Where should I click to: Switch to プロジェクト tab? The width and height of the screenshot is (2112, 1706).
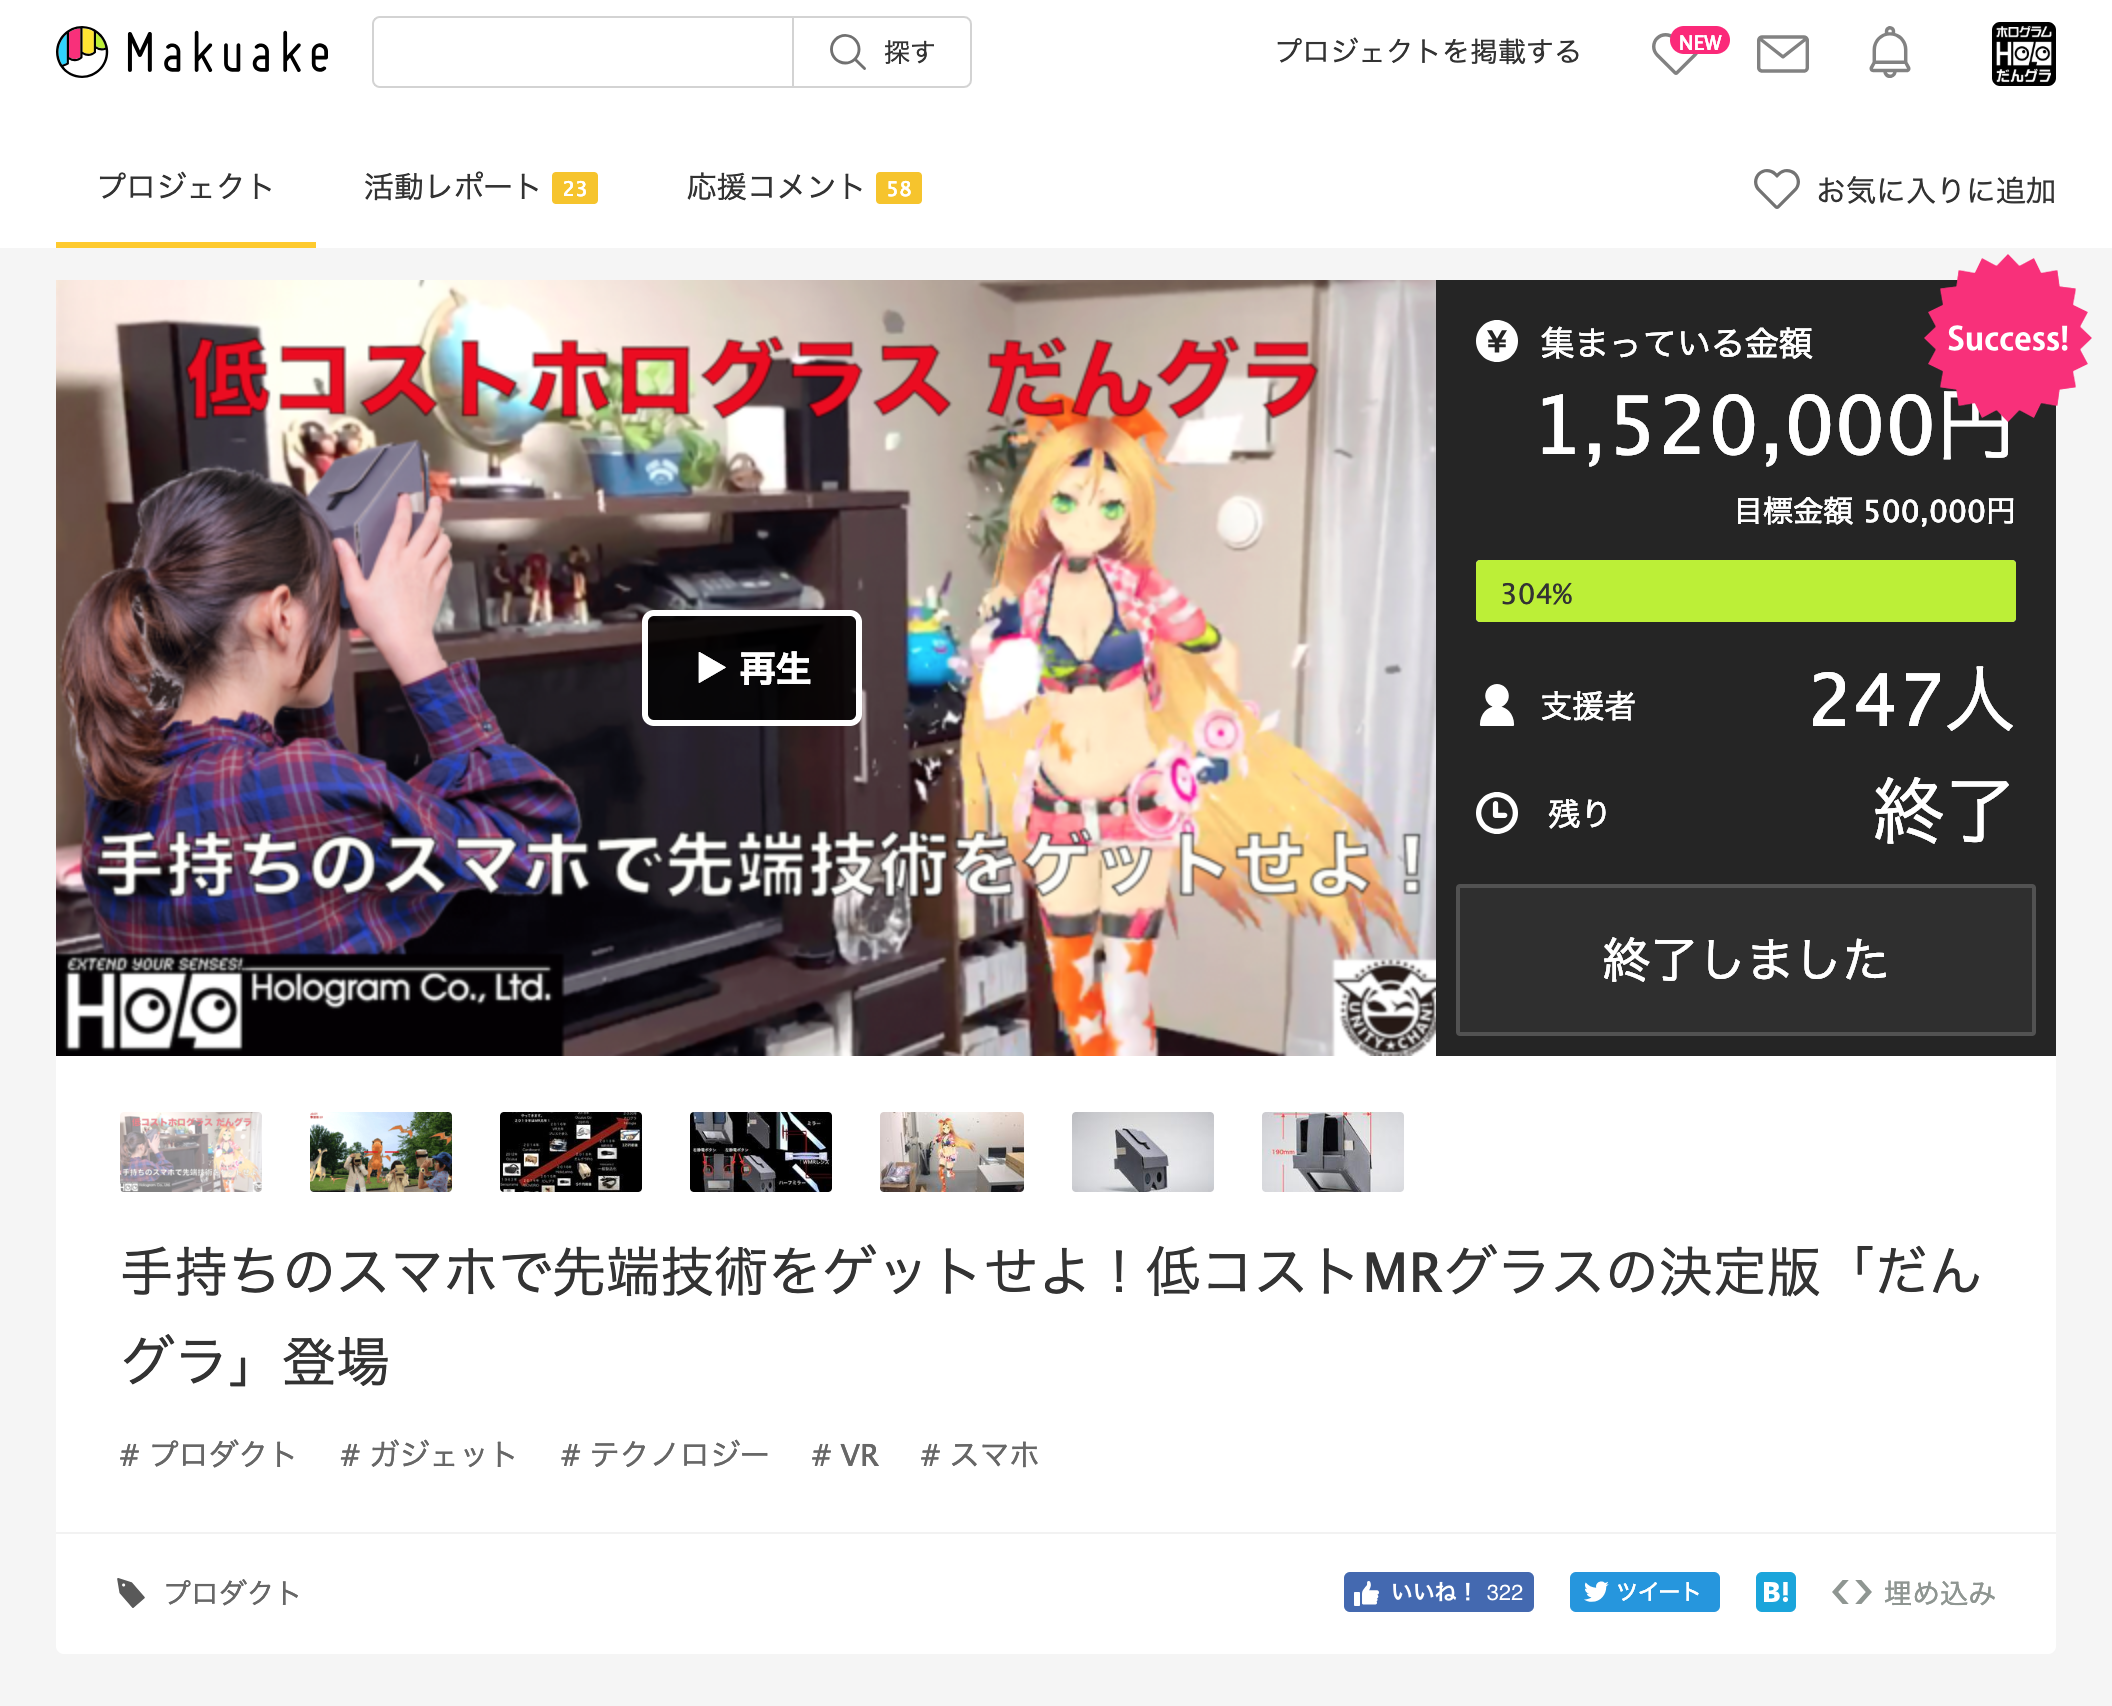pos(186,187)
